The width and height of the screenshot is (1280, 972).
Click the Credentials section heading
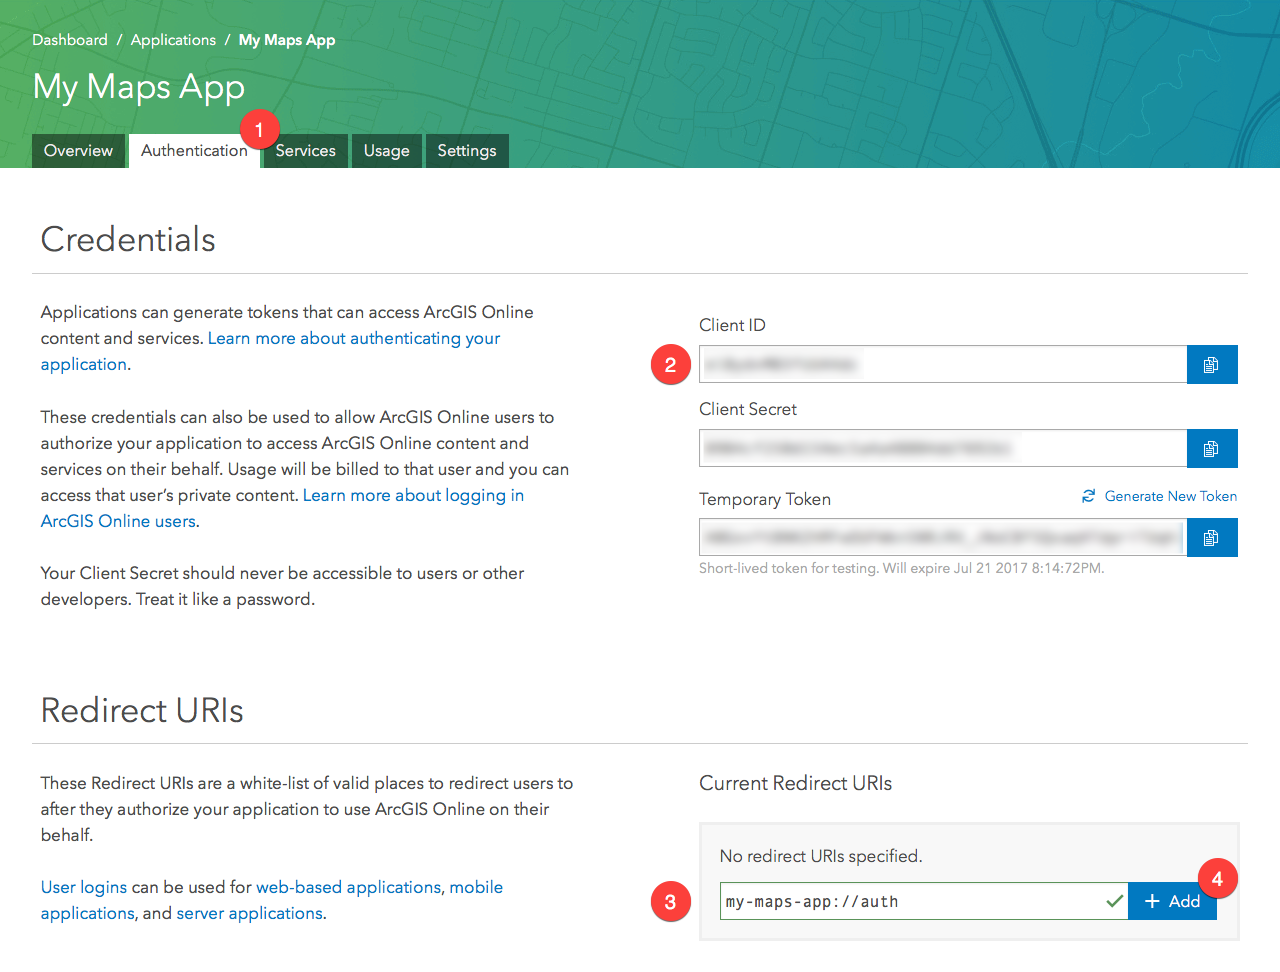[128, 240]
